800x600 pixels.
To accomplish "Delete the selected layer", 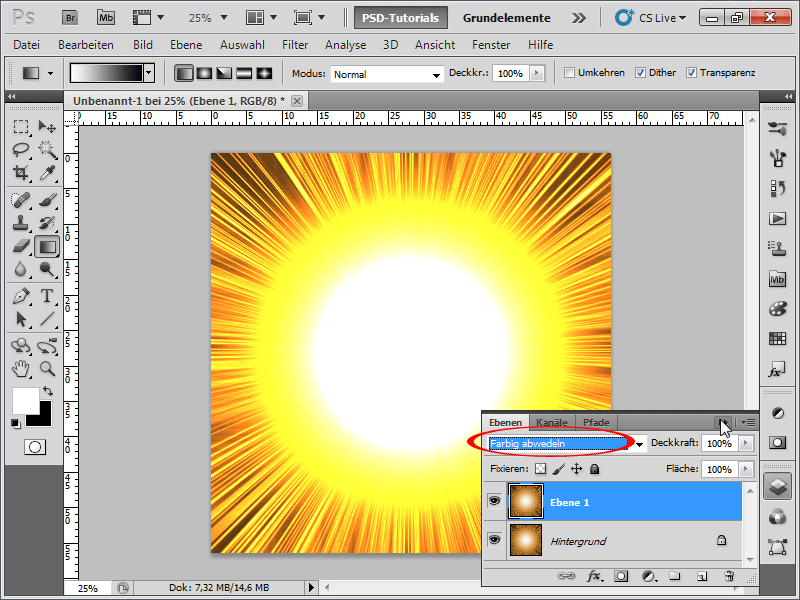I will pos(729,576).
